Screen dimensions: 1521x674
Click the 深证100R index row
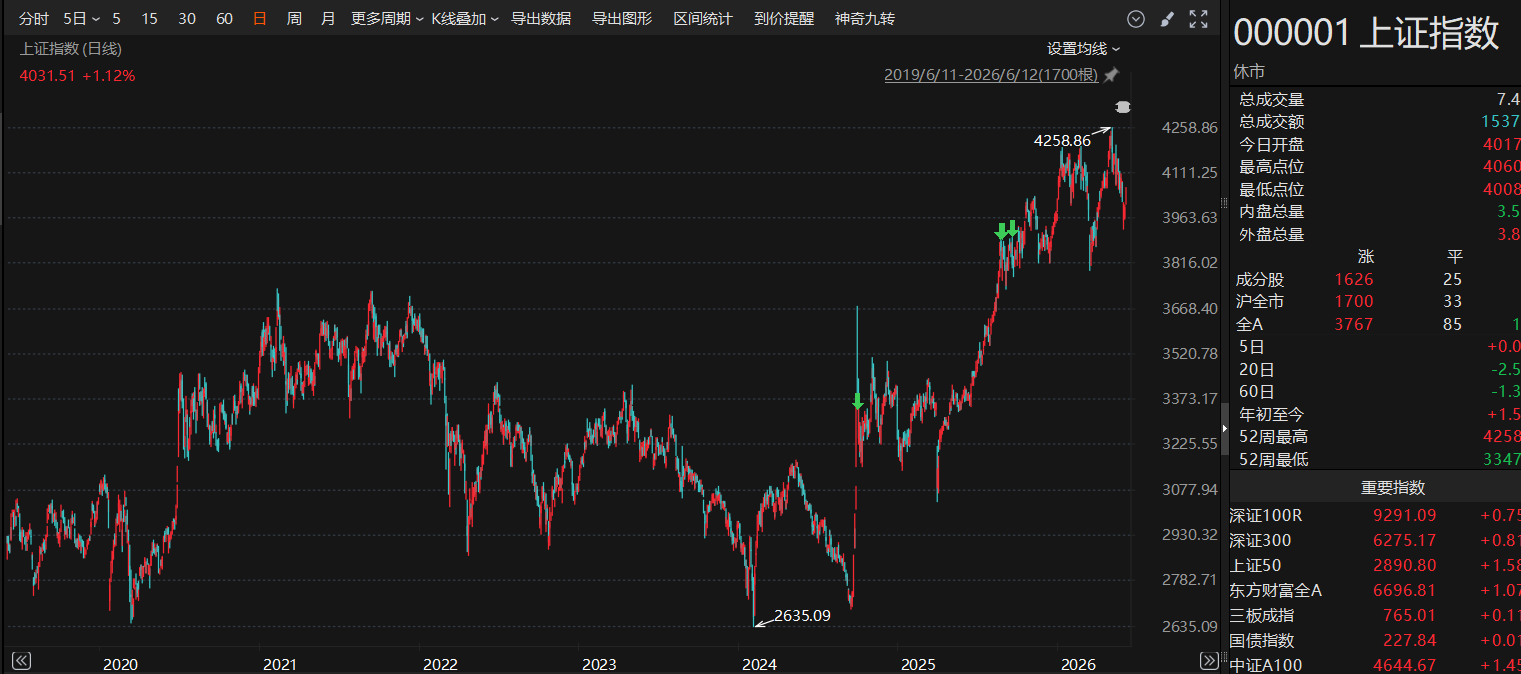click(x=1375, y=516)
